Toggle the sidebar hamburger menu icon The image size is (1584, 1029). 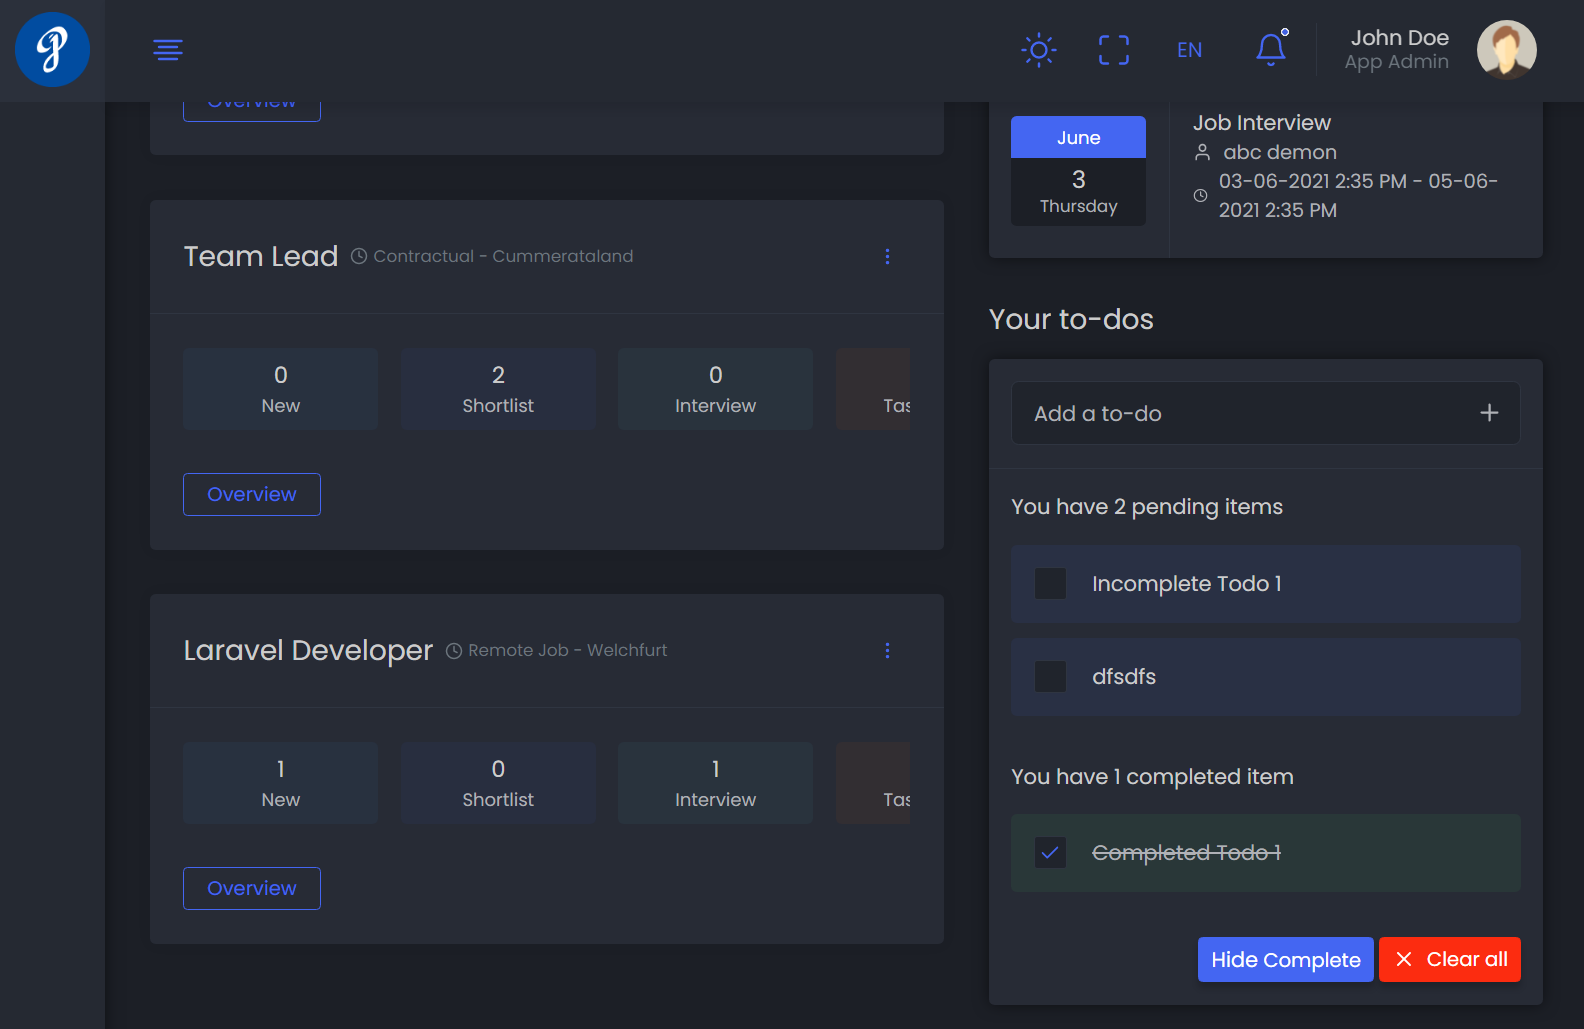coord(168,50)
